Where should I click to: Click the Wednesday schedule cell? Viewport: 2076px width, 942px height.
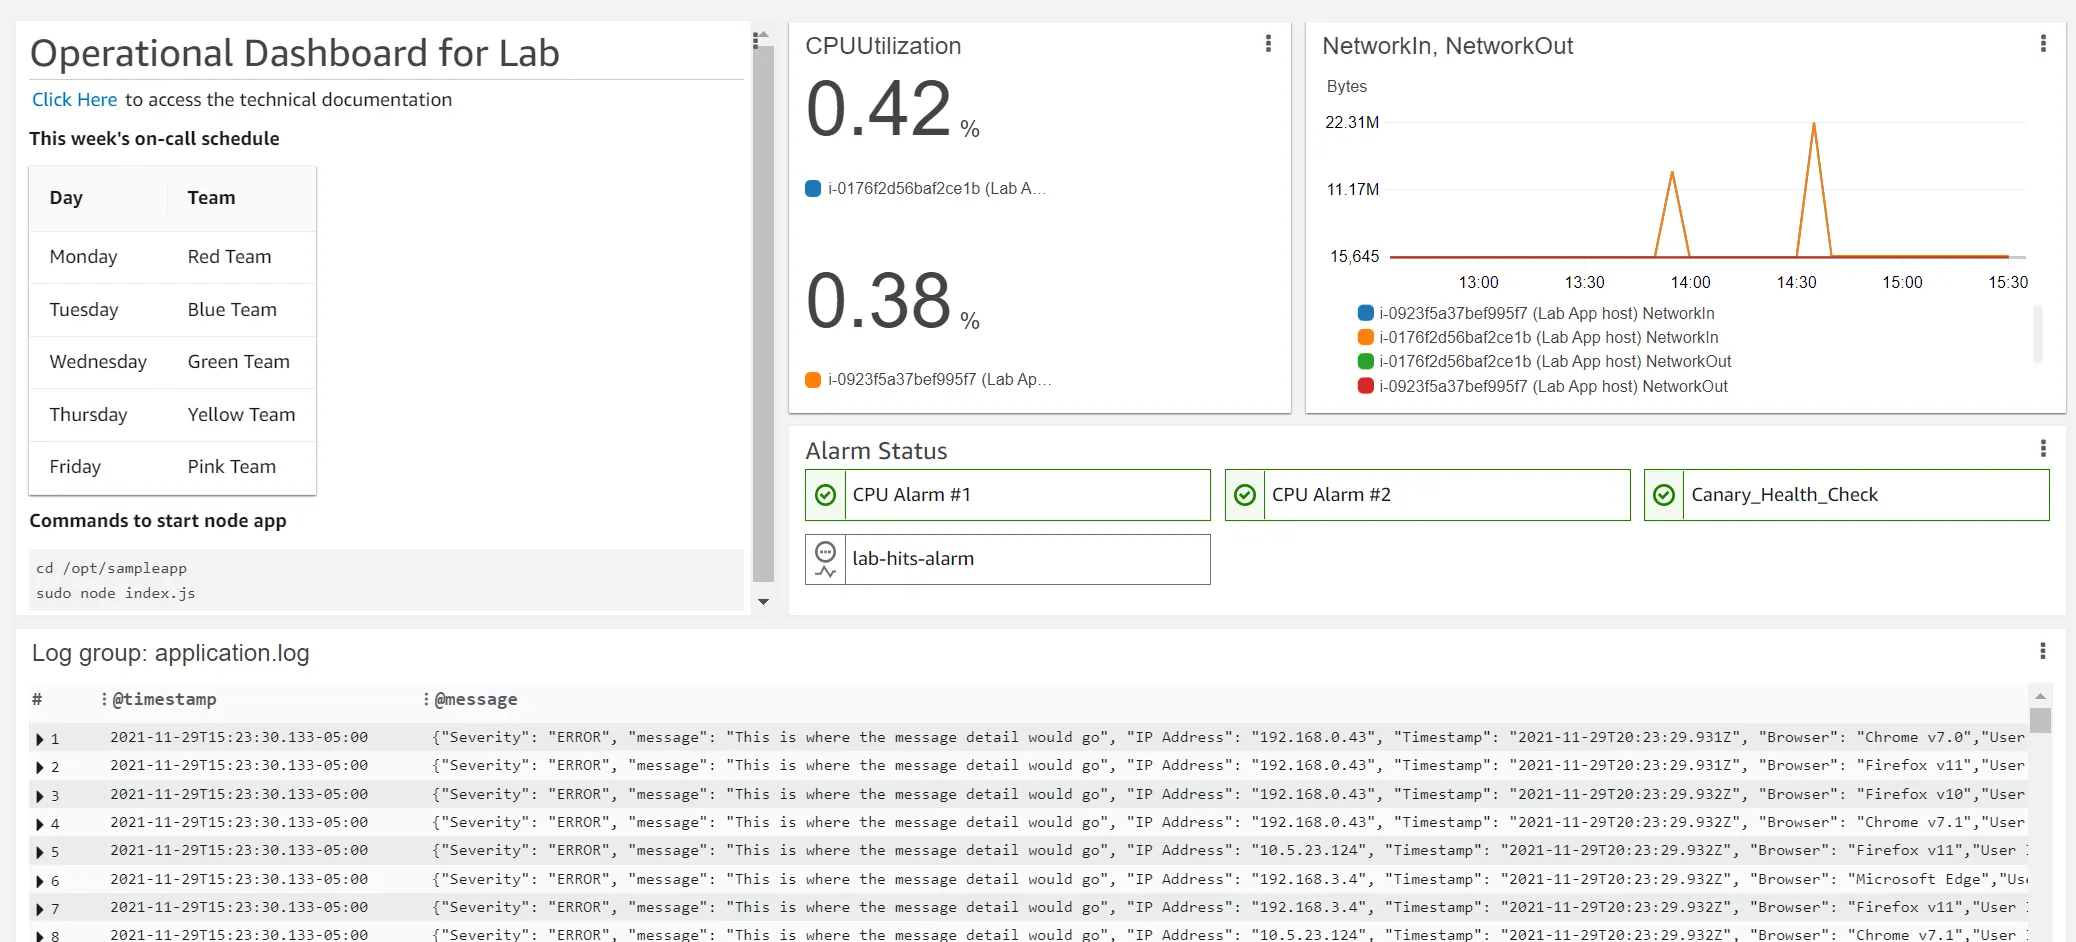point(98,362)
